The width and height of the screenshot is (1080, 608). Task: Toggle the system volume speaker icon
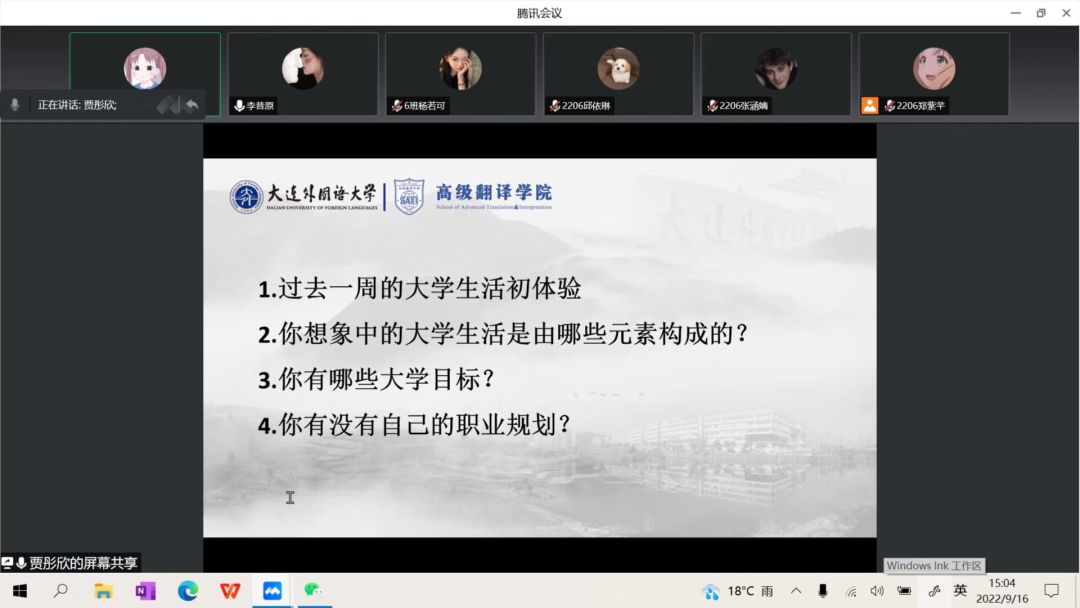877,591
